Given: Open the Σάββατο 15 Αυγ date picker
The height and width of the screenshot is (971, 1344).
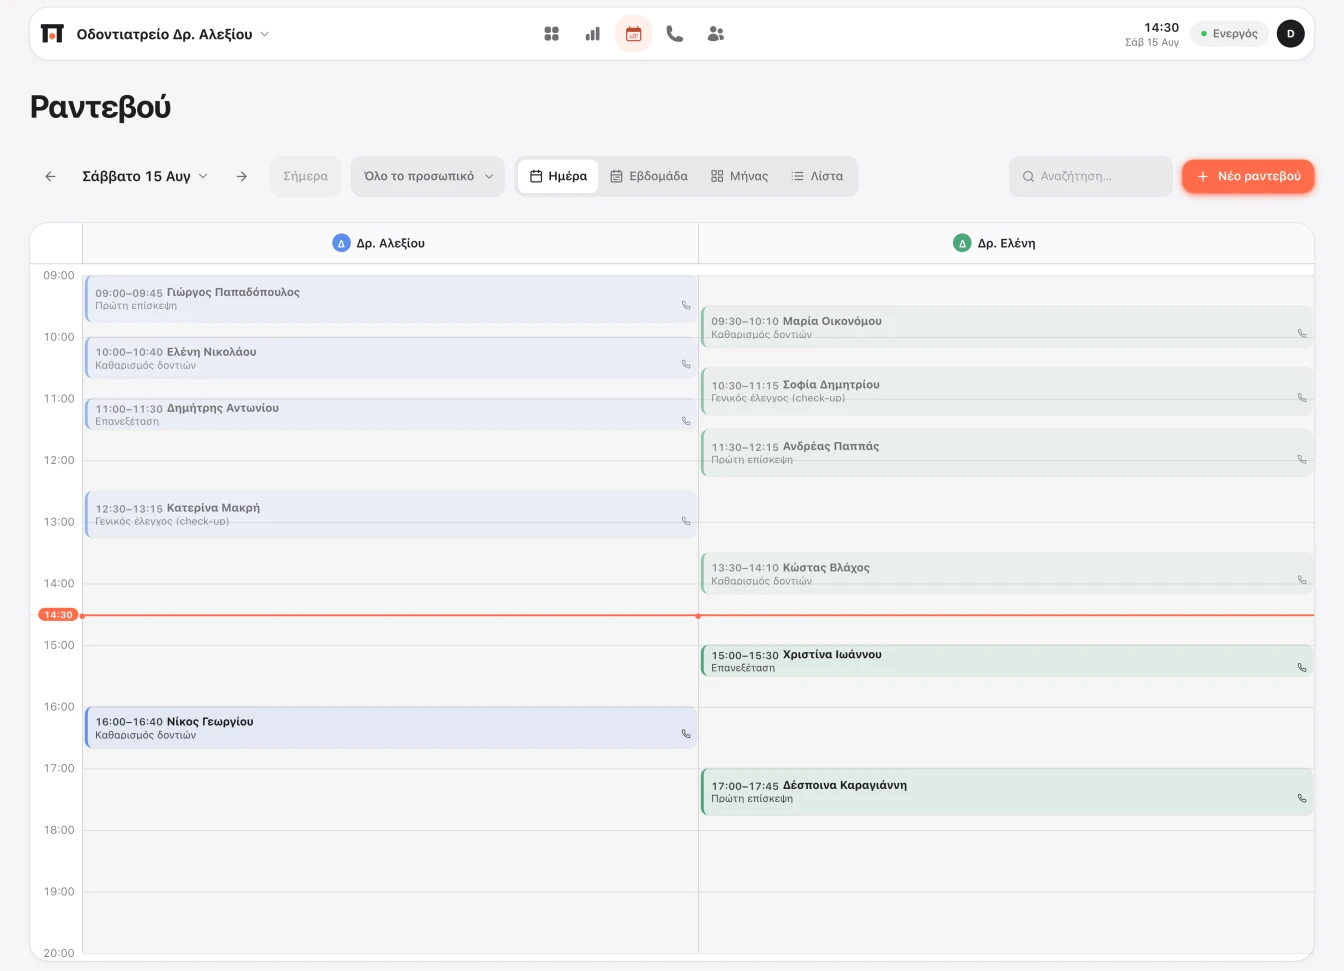Looking at the screenshot, I should 145,176.
